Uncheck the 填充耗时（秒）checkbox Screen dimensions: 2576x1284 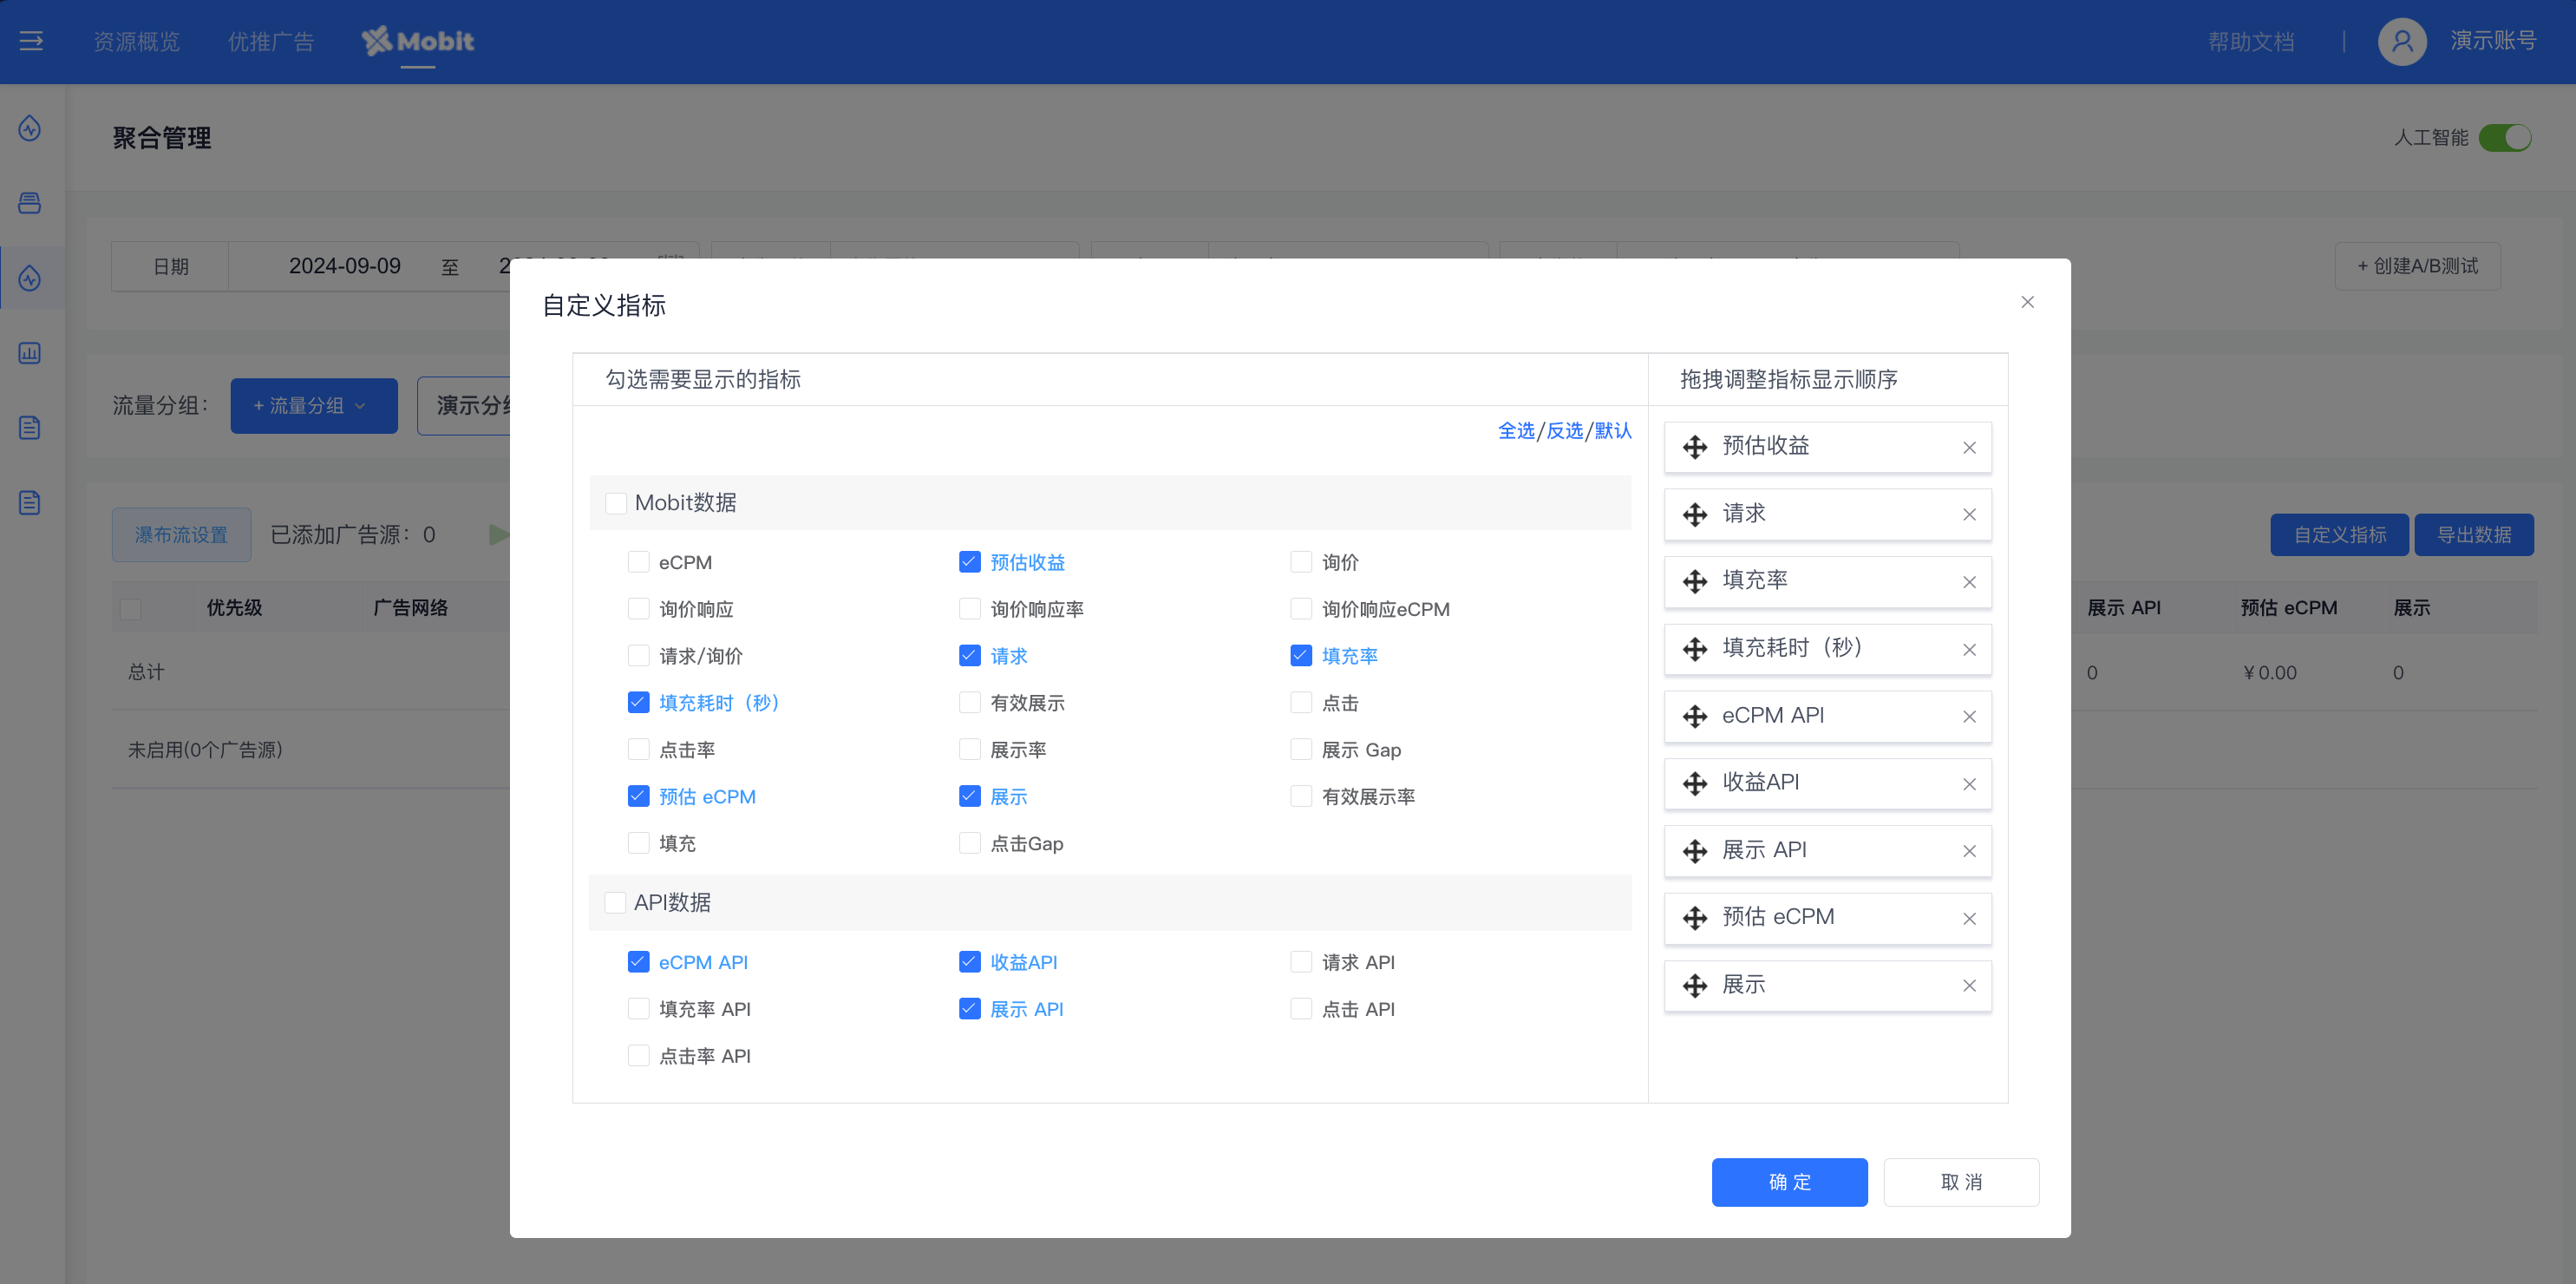[638, 703]
